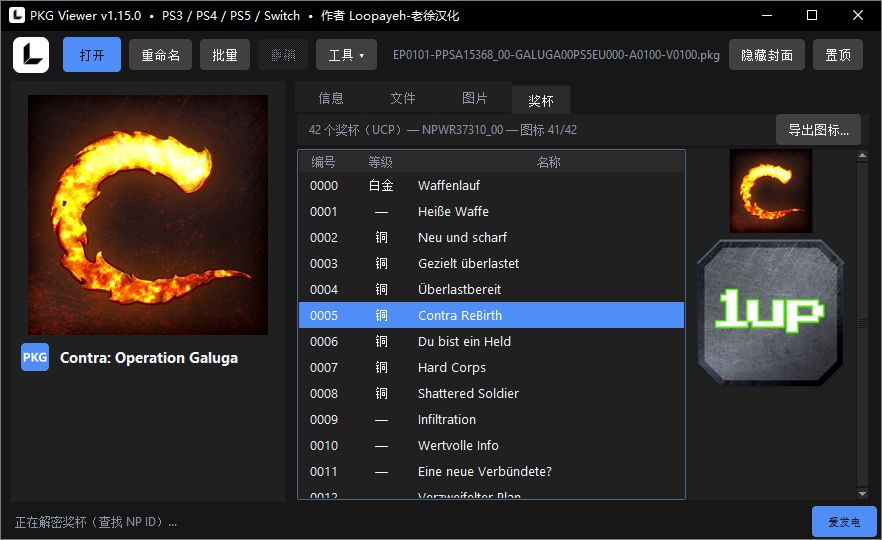Switch to the 文件 files tab
Viewport: 882px width, 540px height.
tap(403, 98)
